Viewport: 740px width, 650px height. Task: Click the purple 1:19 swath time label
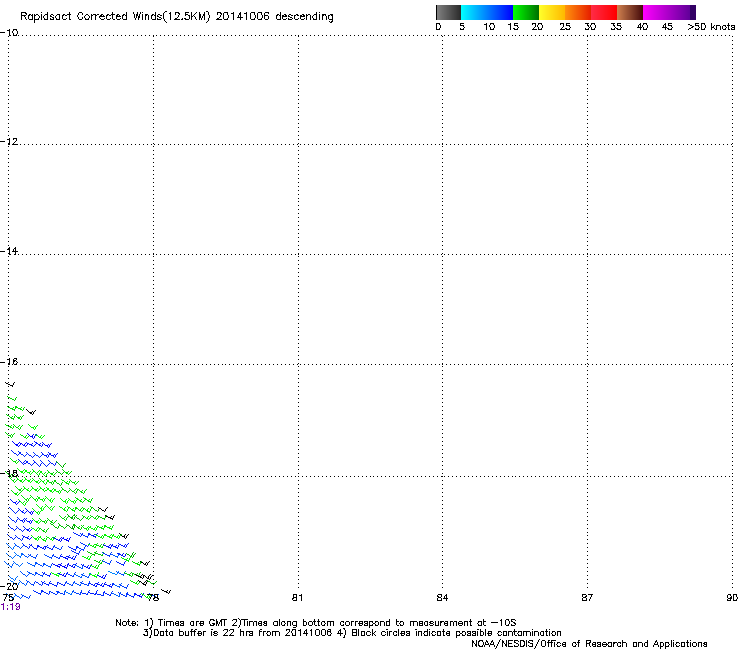(x=10, y=607)
